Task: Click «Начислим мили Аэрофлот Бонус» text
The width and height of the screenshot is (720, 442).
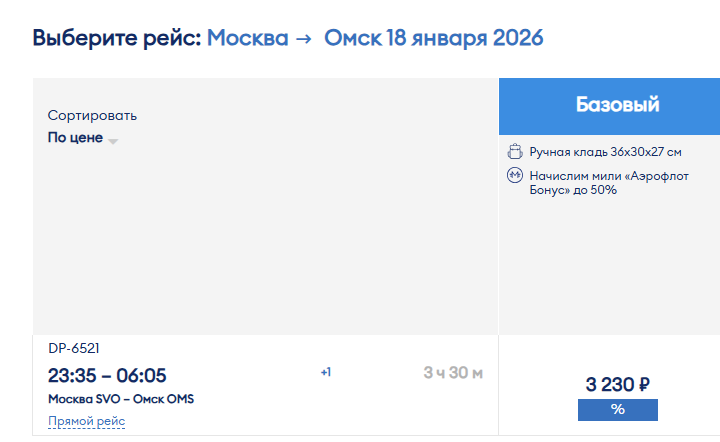Action: click(609, 183)
